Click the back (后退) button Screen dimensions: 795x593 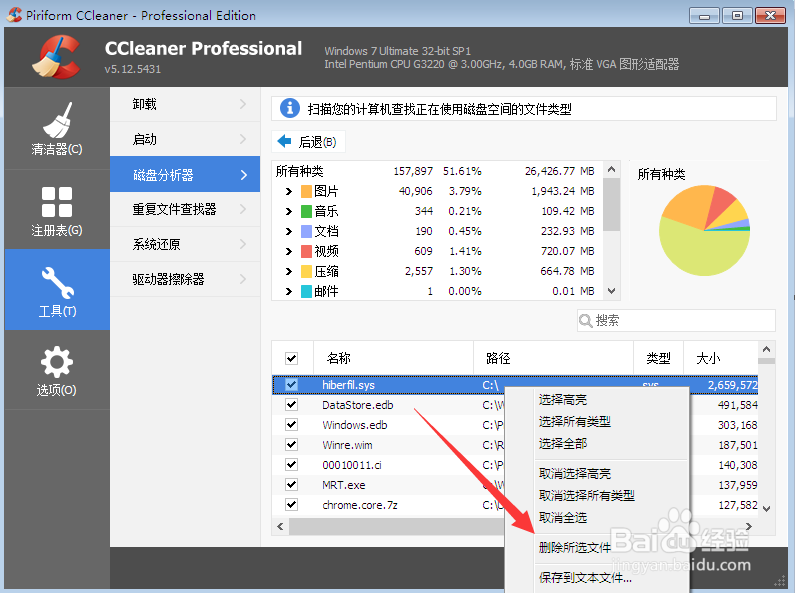[308, 141]
